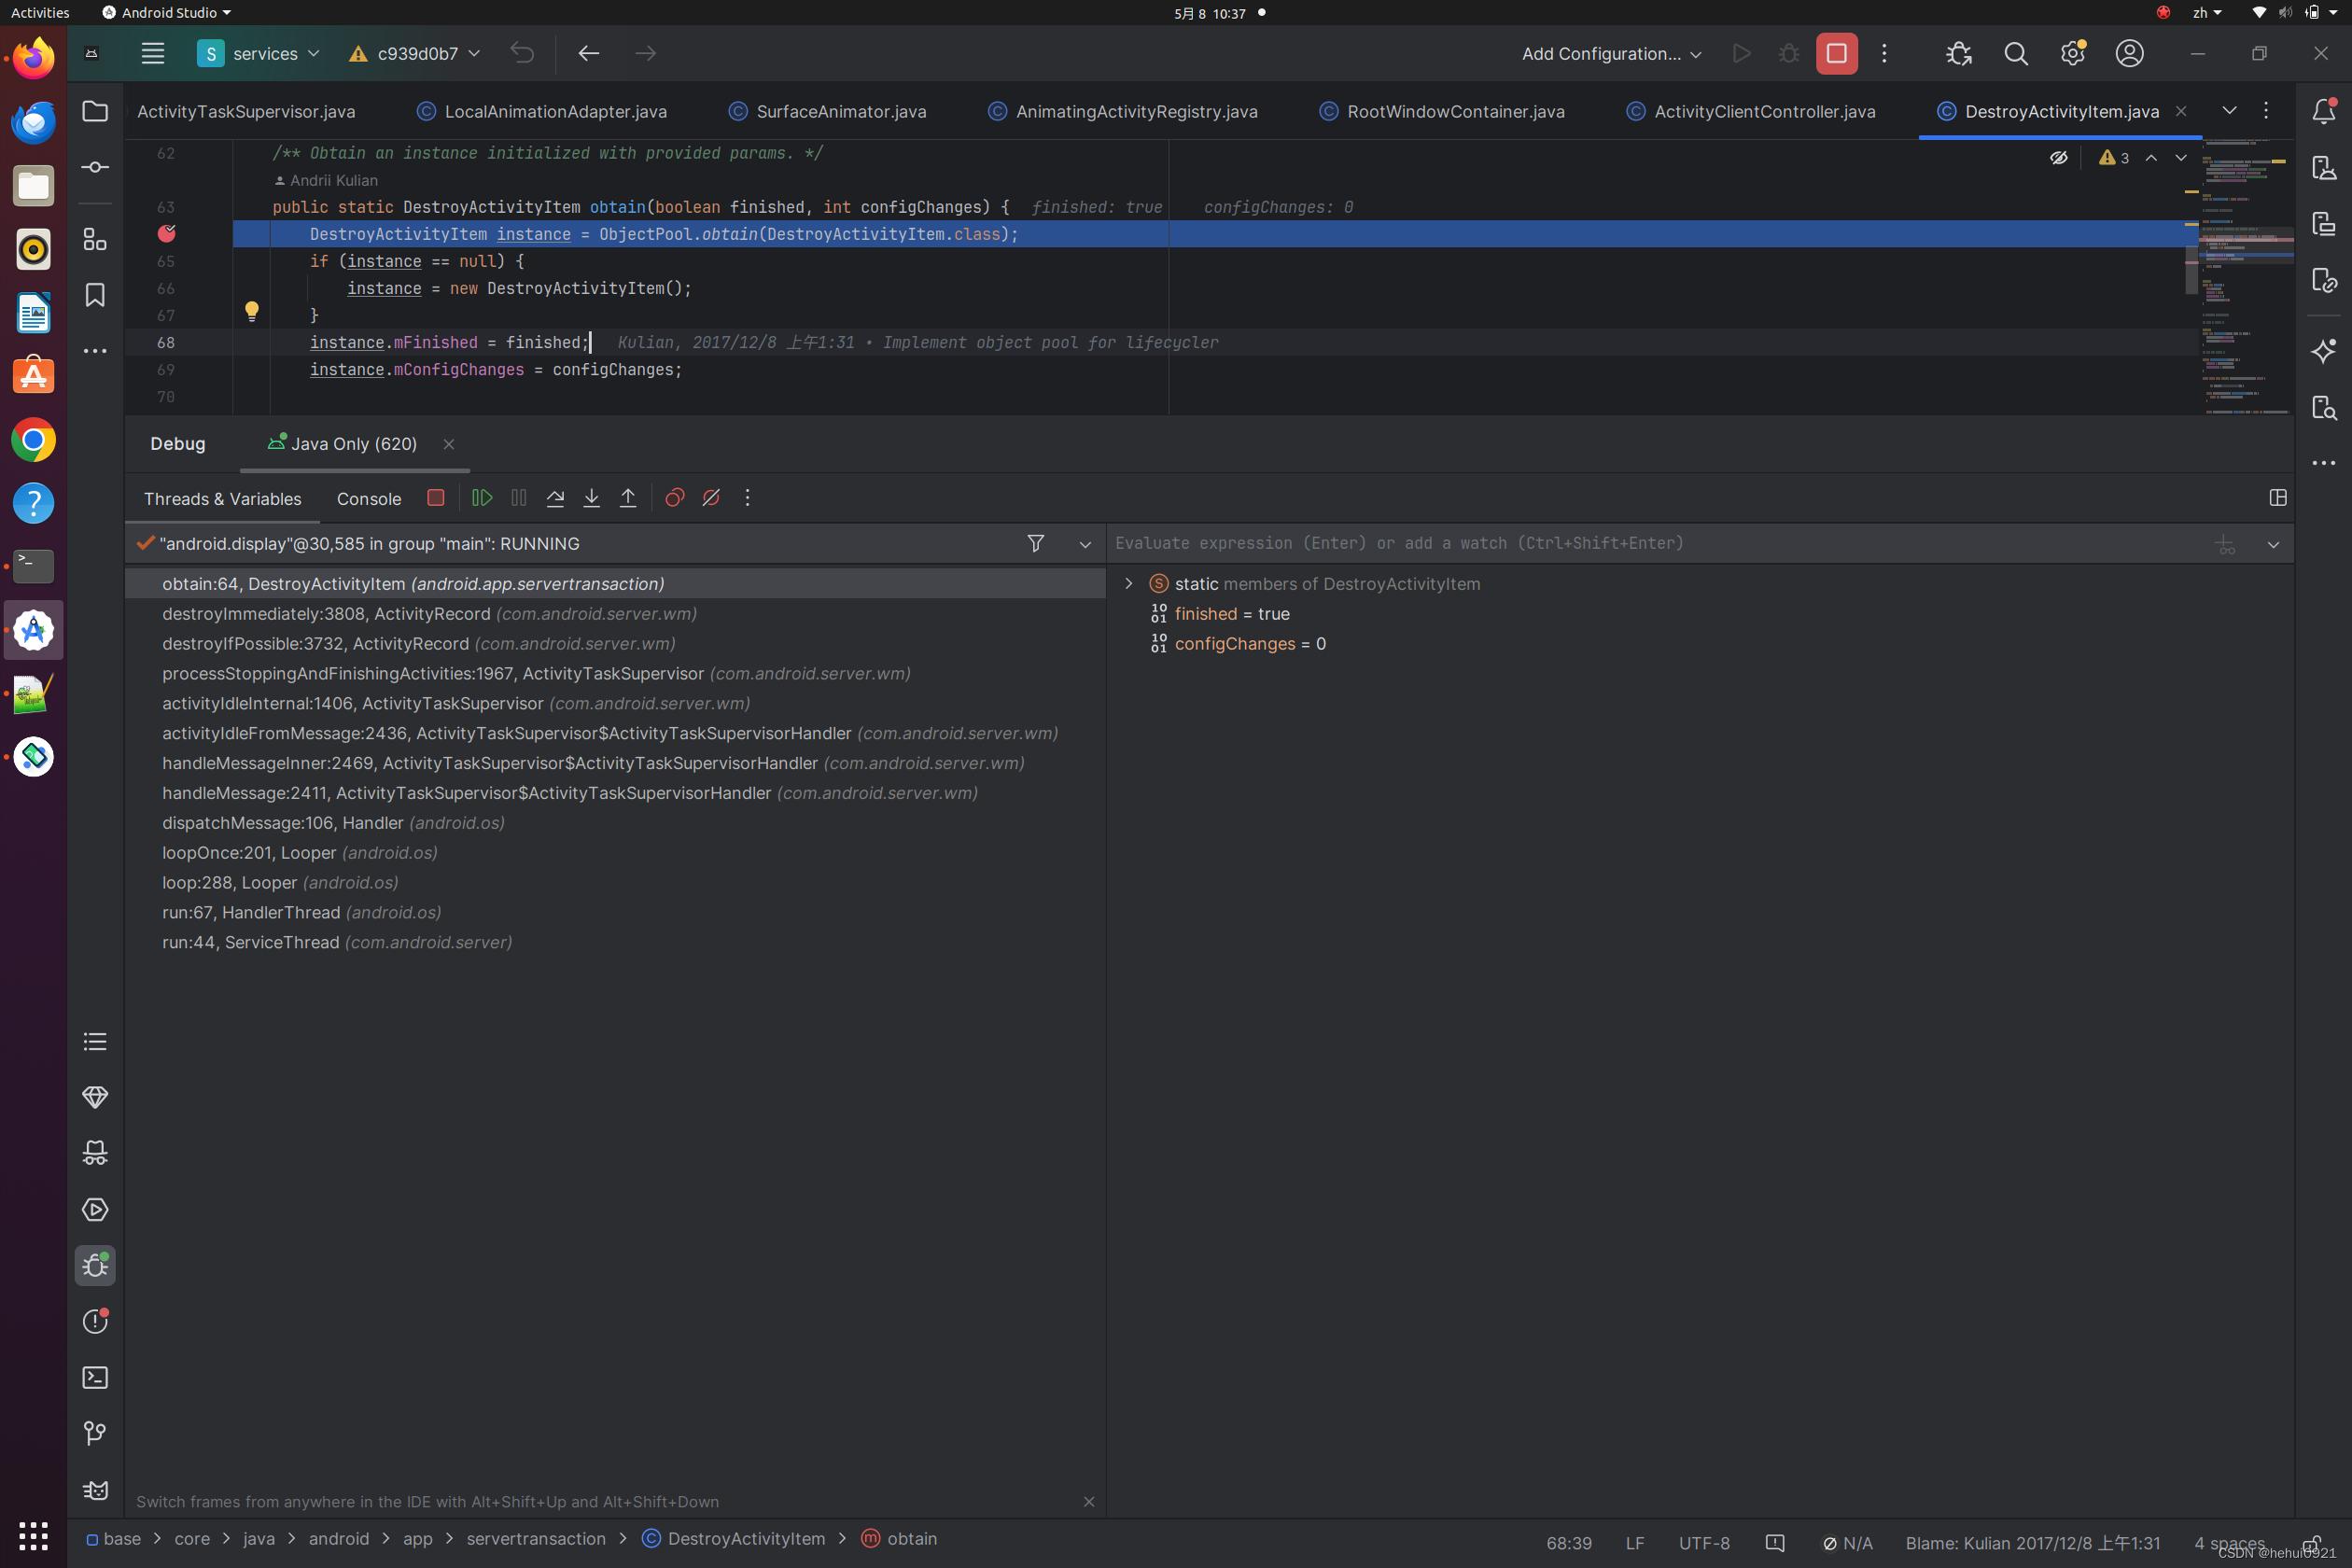Select the Threads & Variables tab
Image resolution: width=2352 pixels, height=1568 pixels.
222,499
